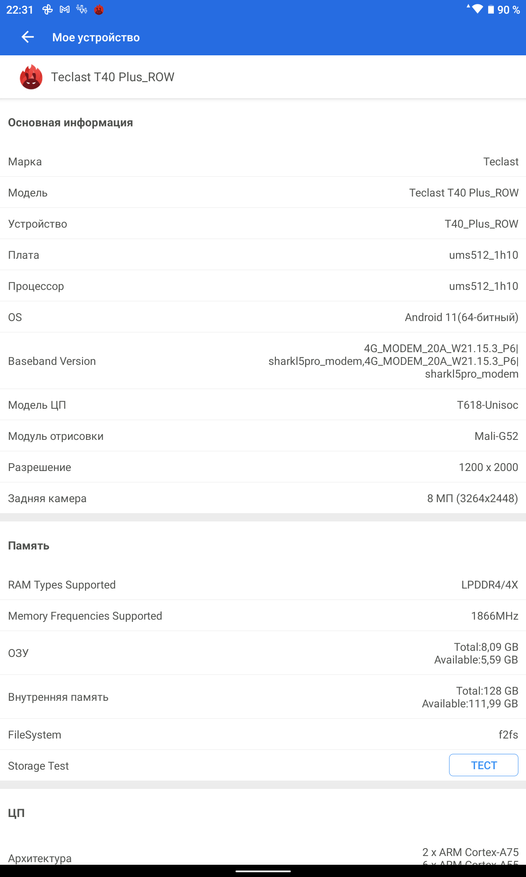Tap the second status bar notification icon

(x=65, y=10)
